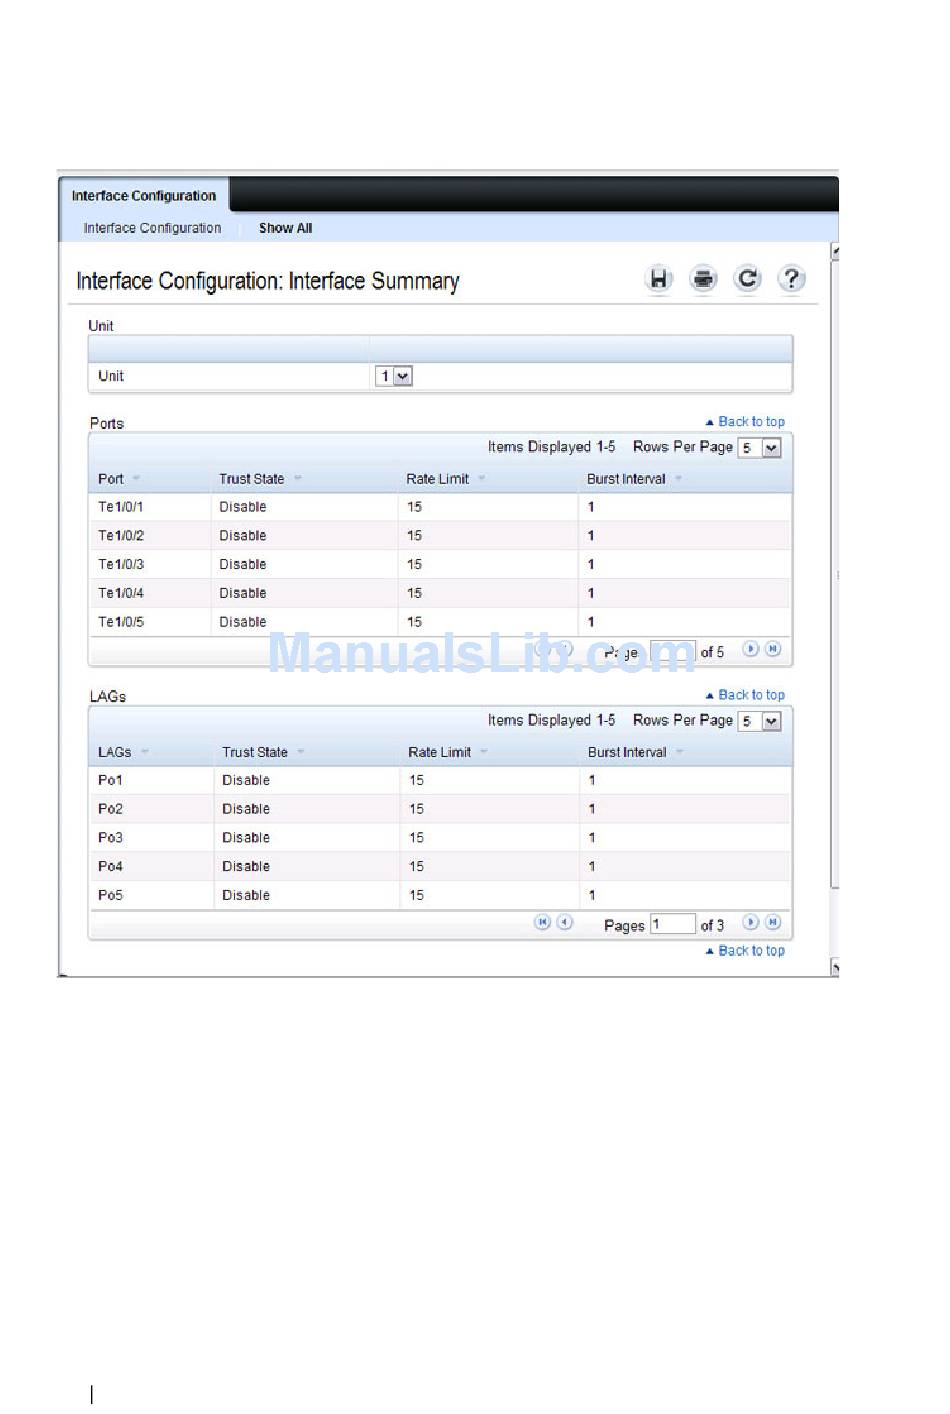Select the Te1/0/1 port row
This screenshot has height=1414, width=950.
click(440, 507)
